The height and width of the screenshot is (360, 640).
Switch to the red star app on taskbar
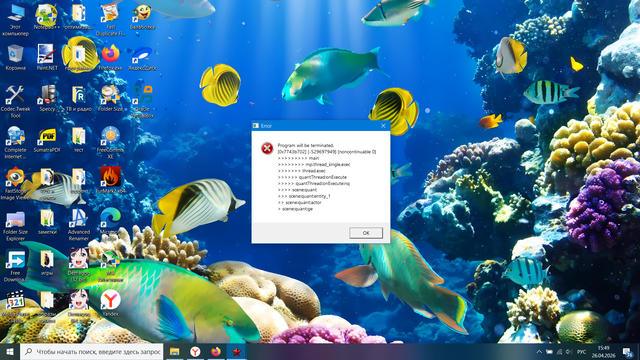[236, 351]
